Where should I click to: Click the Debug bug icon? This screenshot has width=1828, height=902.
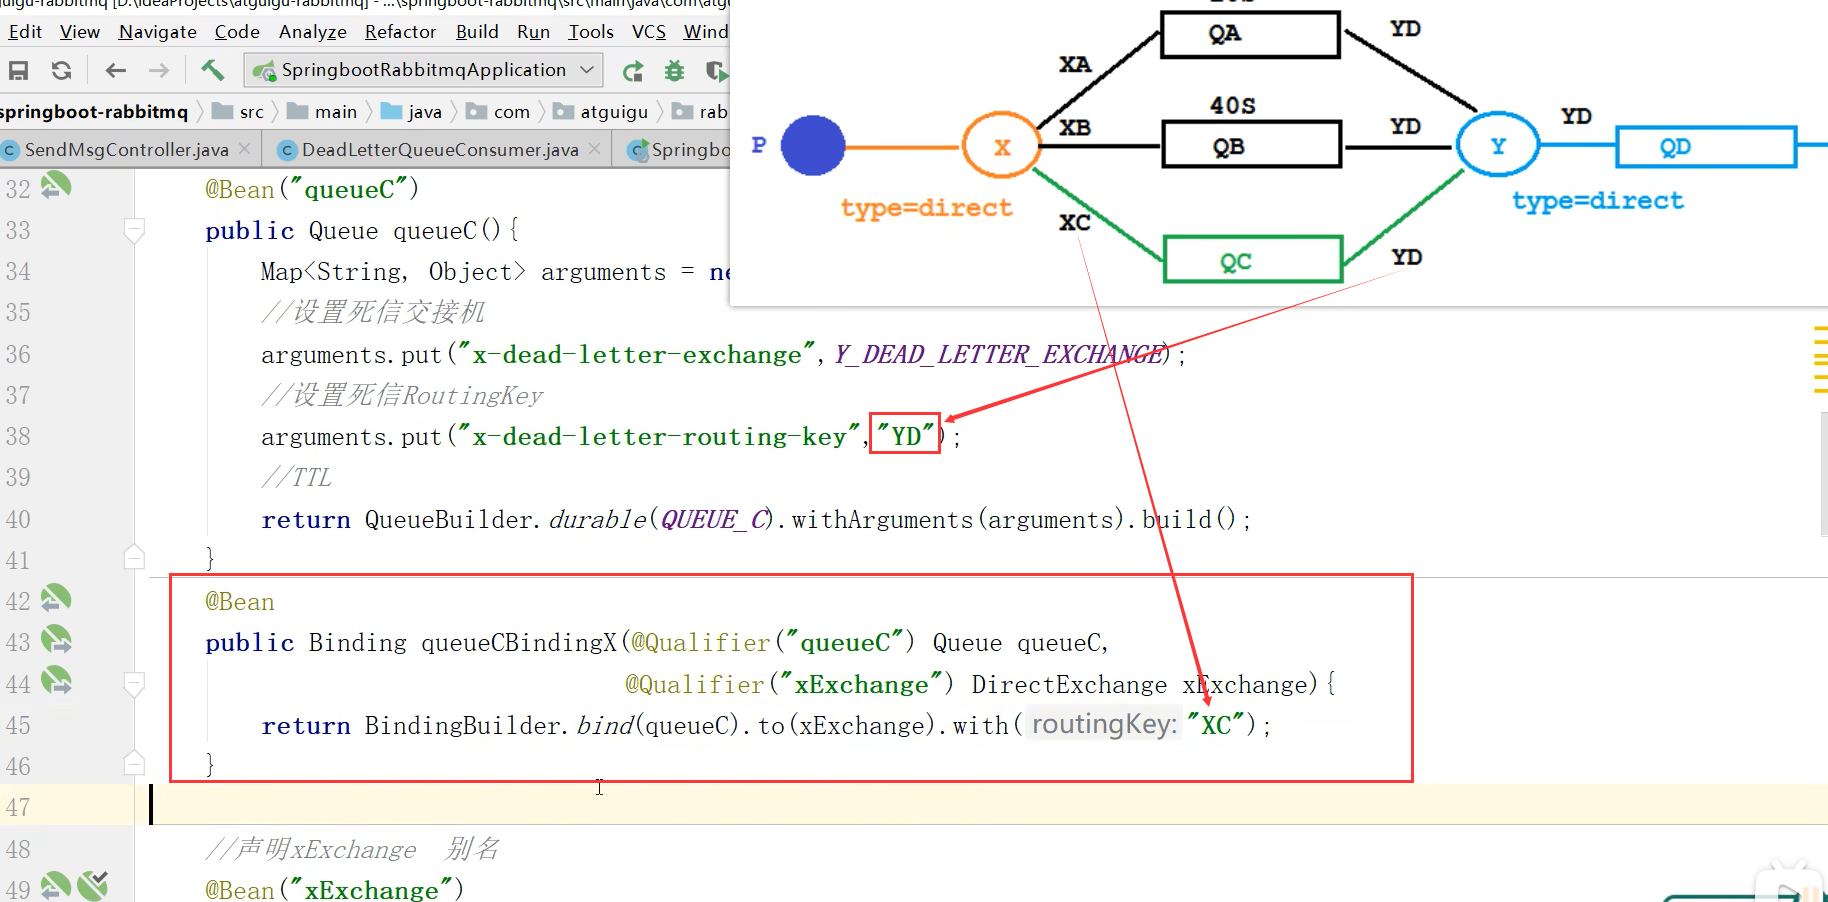pyautogui.click(x=675, y=71)
